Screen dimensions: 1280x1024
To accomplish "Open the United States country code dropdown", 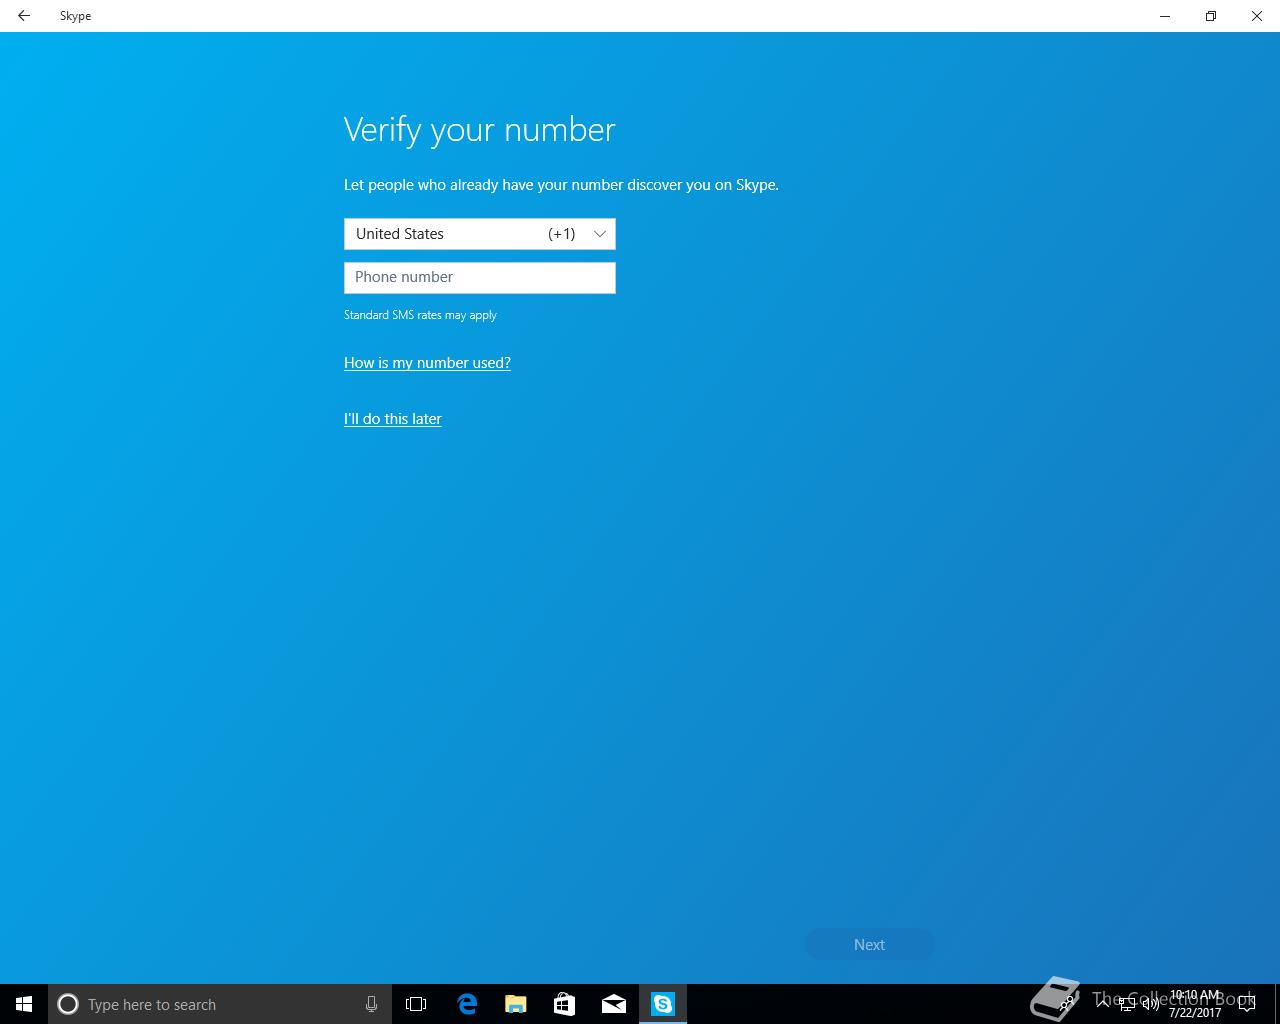I will click(480, 234).
